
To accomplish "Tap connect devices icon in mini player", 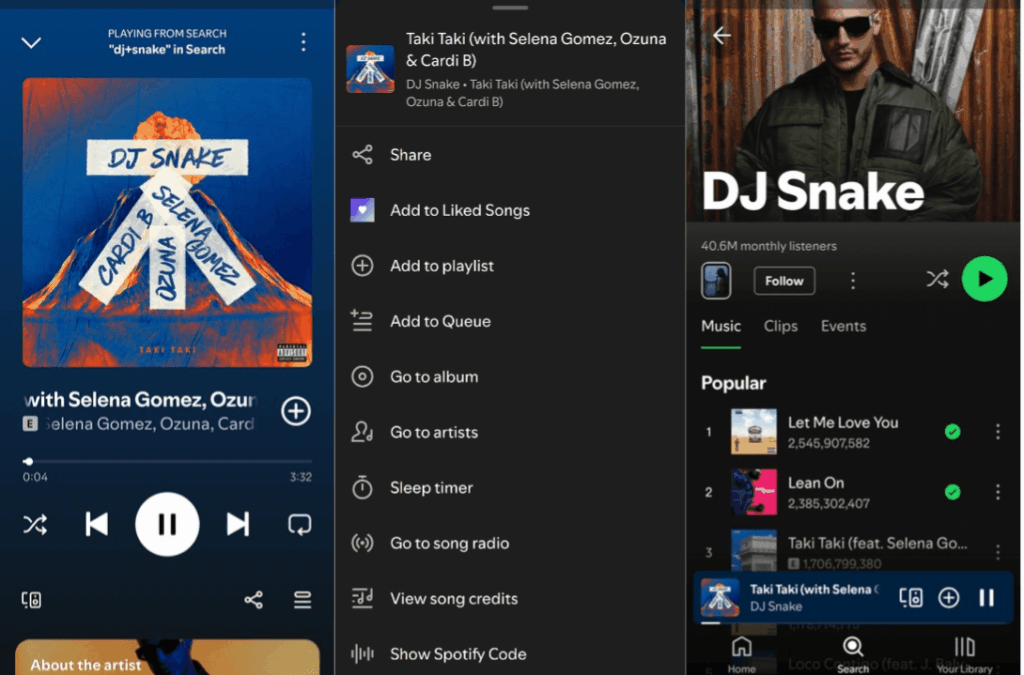I will pos(911,597).
